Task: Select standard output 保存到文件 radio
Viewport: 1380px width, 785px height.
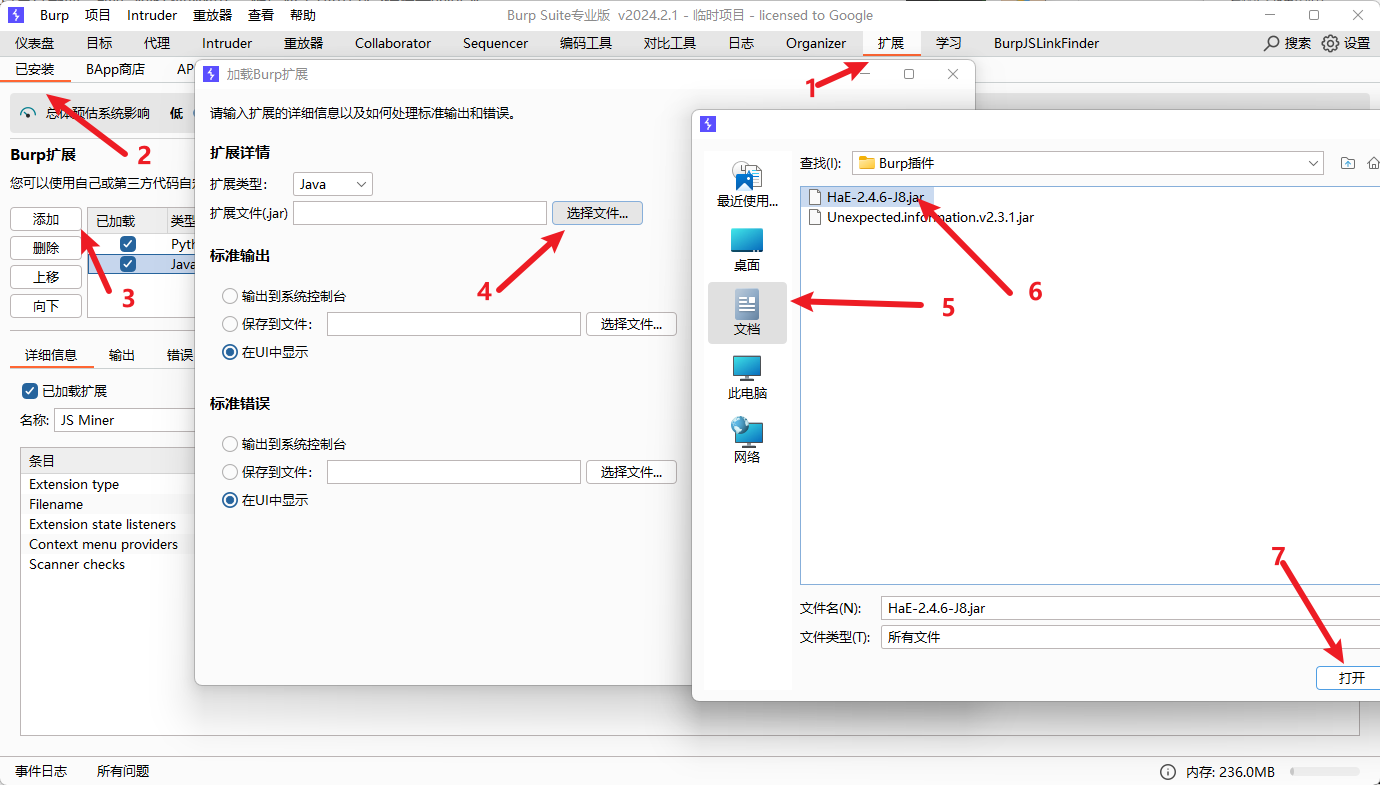Action: tap(230, 324)
